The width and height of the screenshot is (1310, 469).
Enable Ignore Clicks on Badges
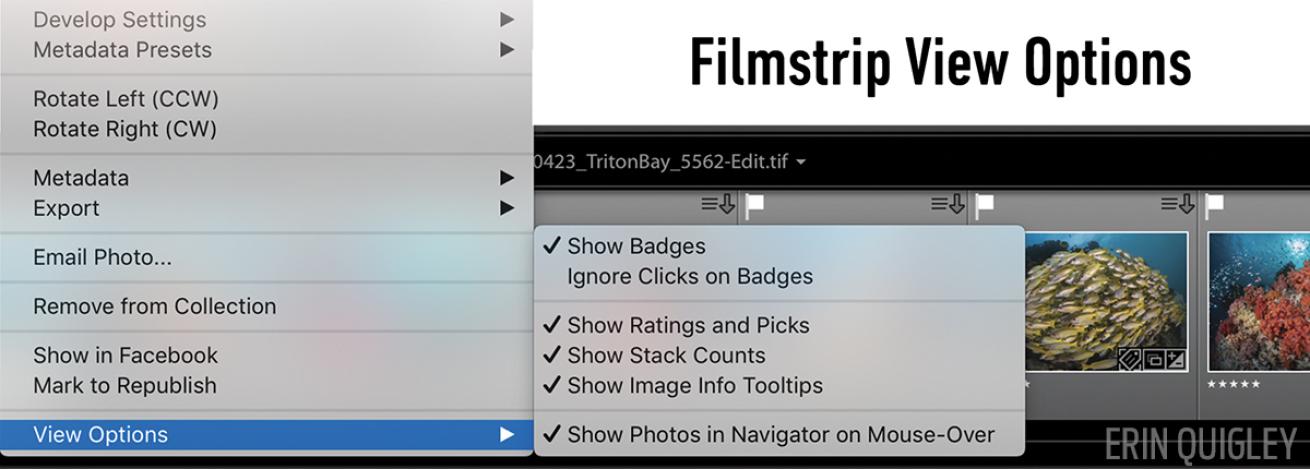pos(690,276)
